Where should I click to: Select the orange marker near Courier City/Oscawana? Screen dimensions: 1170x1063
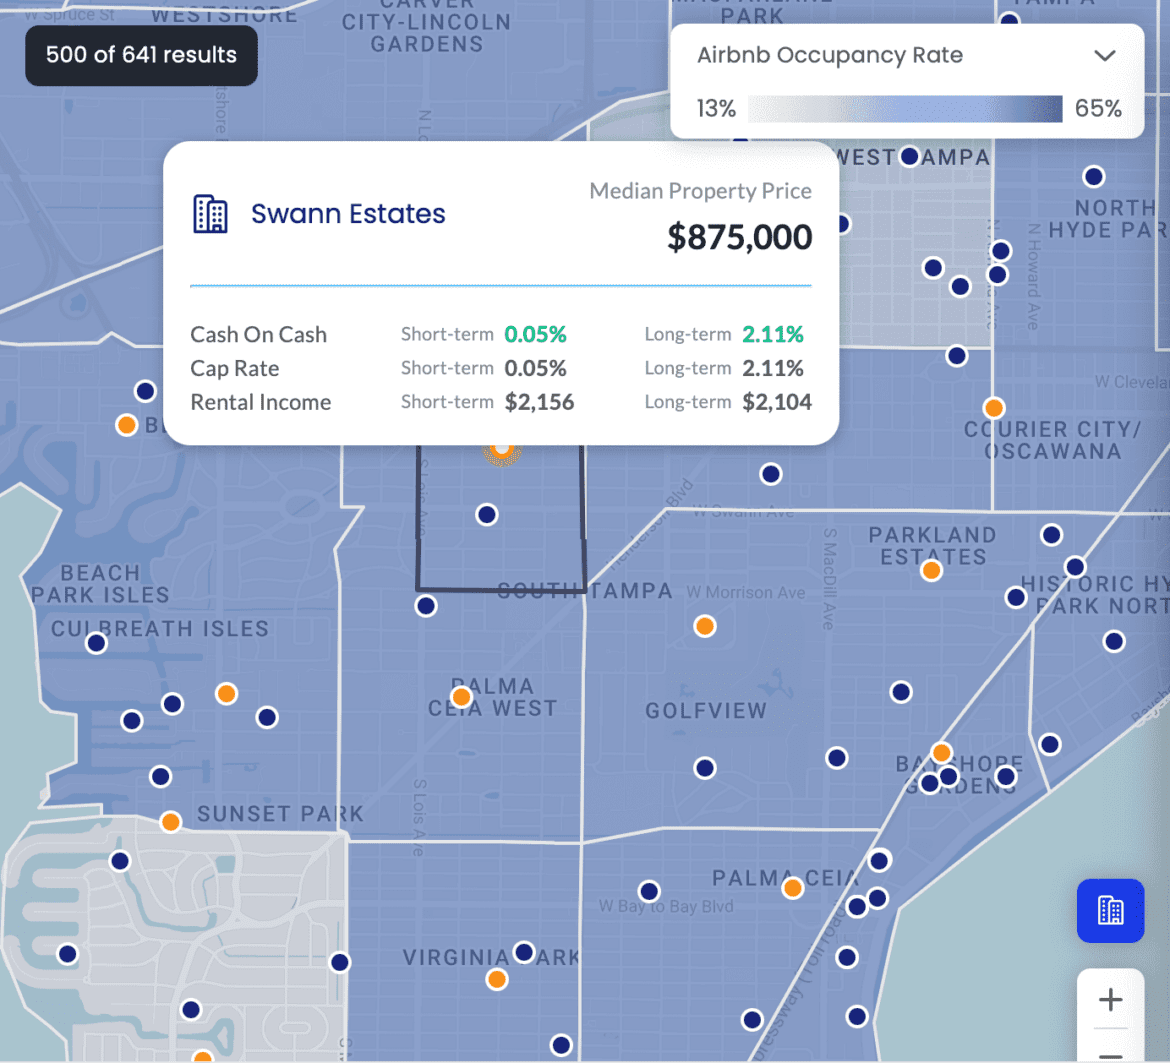993,407
